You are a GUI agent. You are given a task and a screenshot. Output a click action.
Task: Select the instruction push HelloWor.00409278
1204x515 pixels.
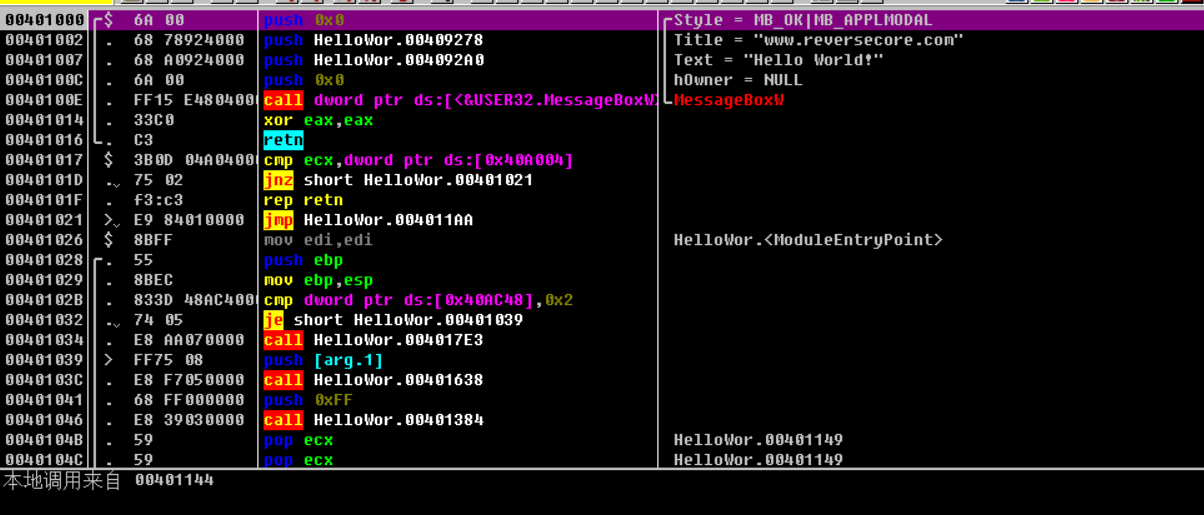(373, 40)
